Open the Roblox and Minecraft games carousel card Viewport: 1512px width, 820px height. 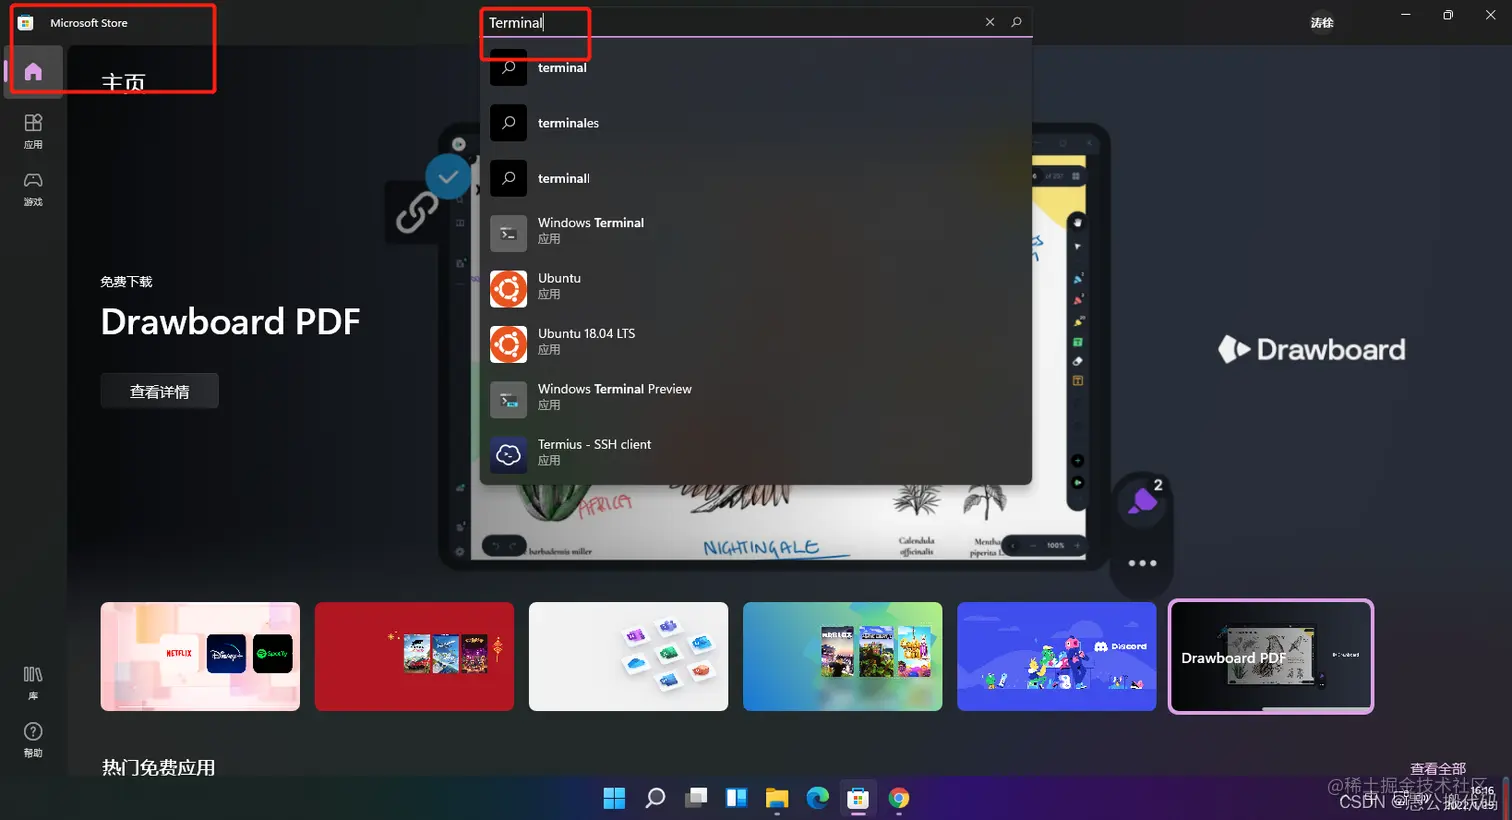coord(842,657)
